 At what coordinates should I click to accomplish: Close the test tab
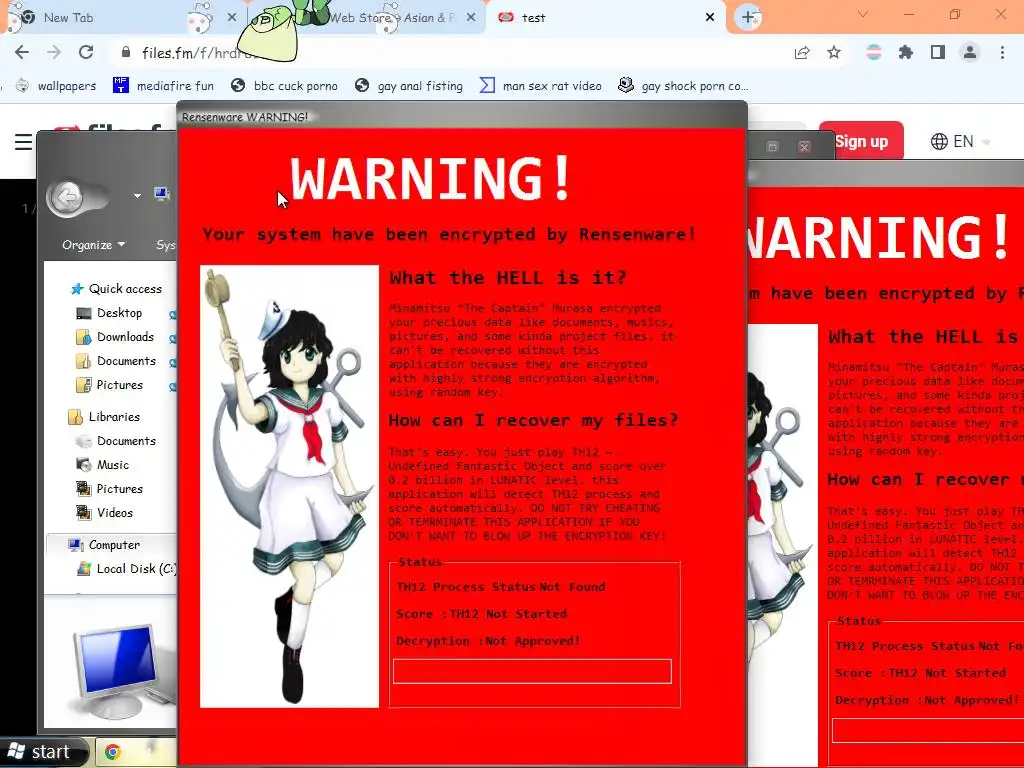[x=710, y=18]
